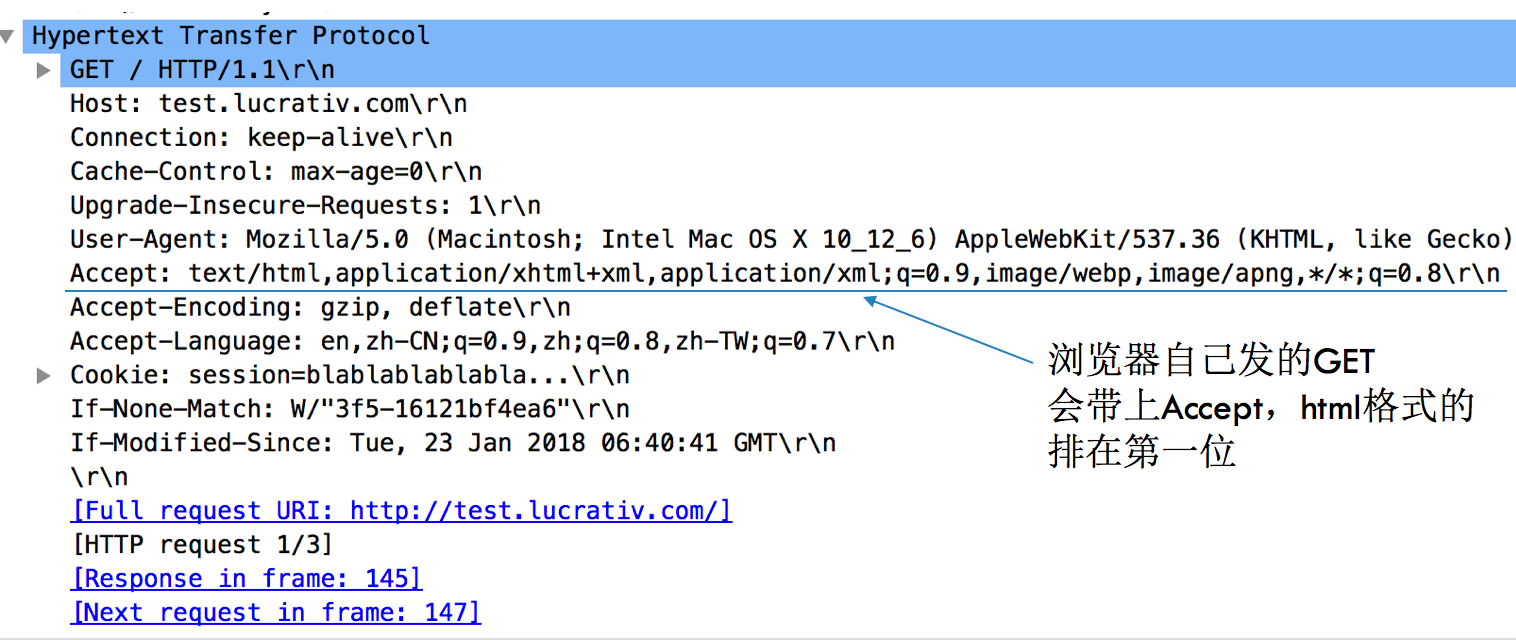Screen dimensions: 1516x640
Task: Click the Hypertext Transfer Protocol header row
Action: coord(758,36)
